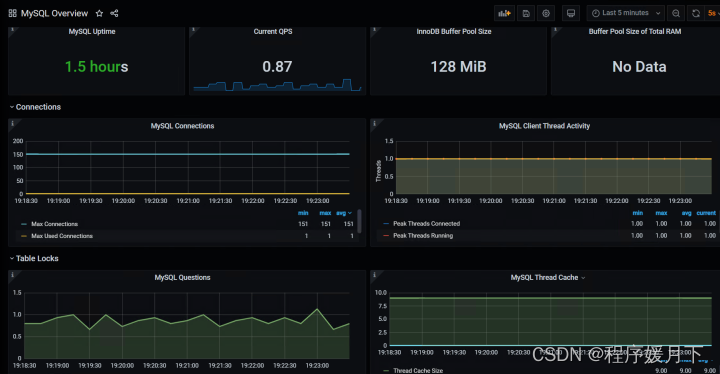Star the MySQL Overview dashboard
The width and height of the screenshot is (720, 374).
[x=99, y=13]
